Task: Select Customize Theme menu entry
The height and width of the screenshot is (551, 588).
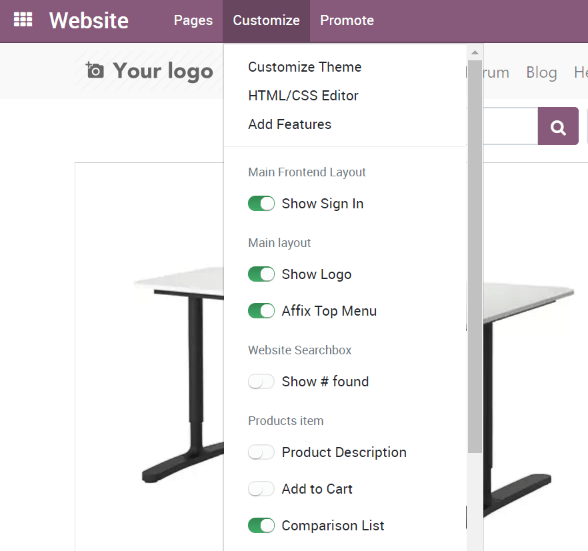Action: pyautogui.click(x=305, y=67)
